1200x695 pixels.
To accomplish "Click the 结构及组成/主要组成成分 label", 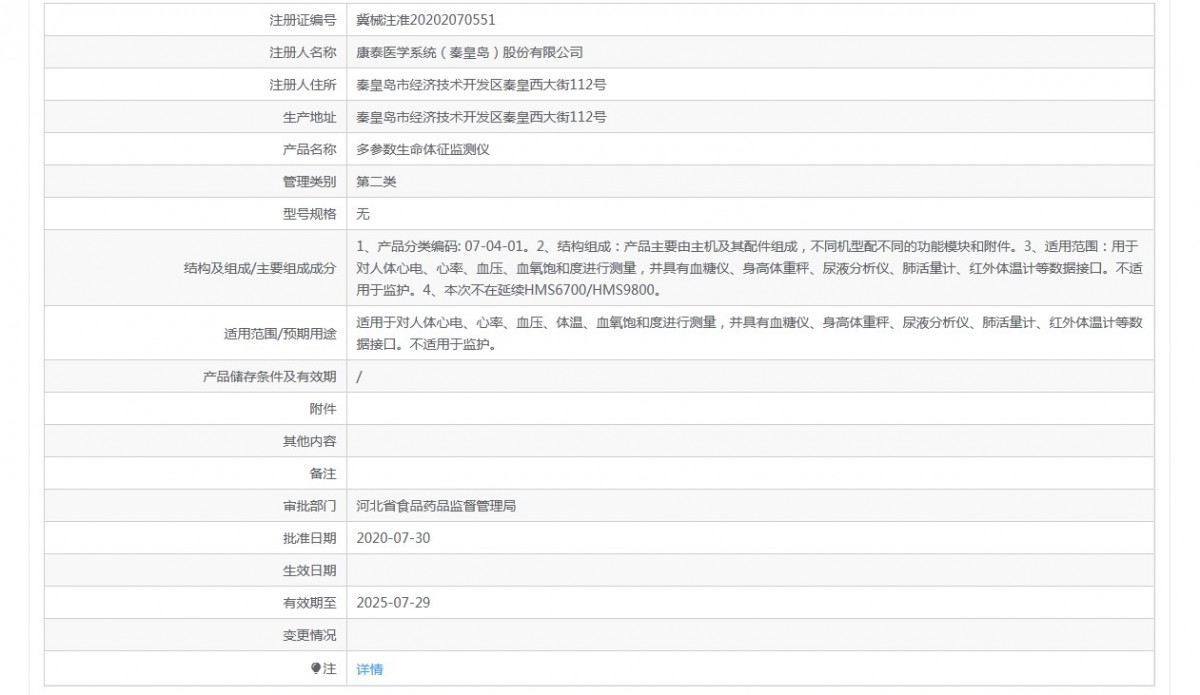I will (260, 268).
